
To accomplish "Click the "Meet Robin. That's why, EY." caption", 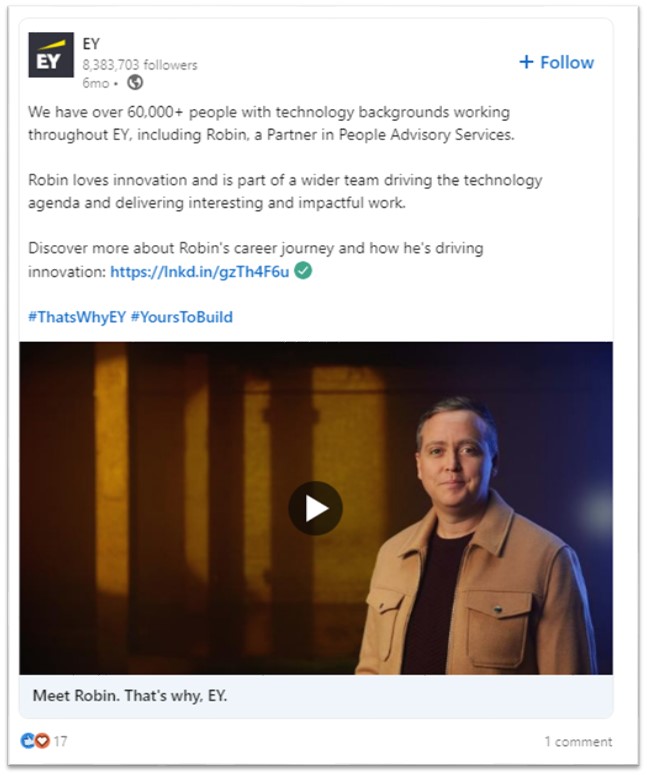I will 130,696.
